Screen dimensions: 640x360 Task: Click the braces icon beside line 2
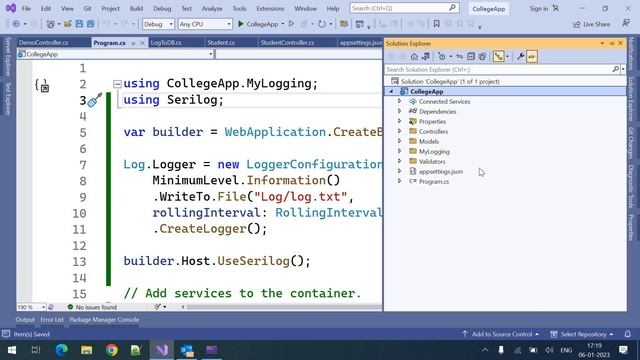pos(42,85)
